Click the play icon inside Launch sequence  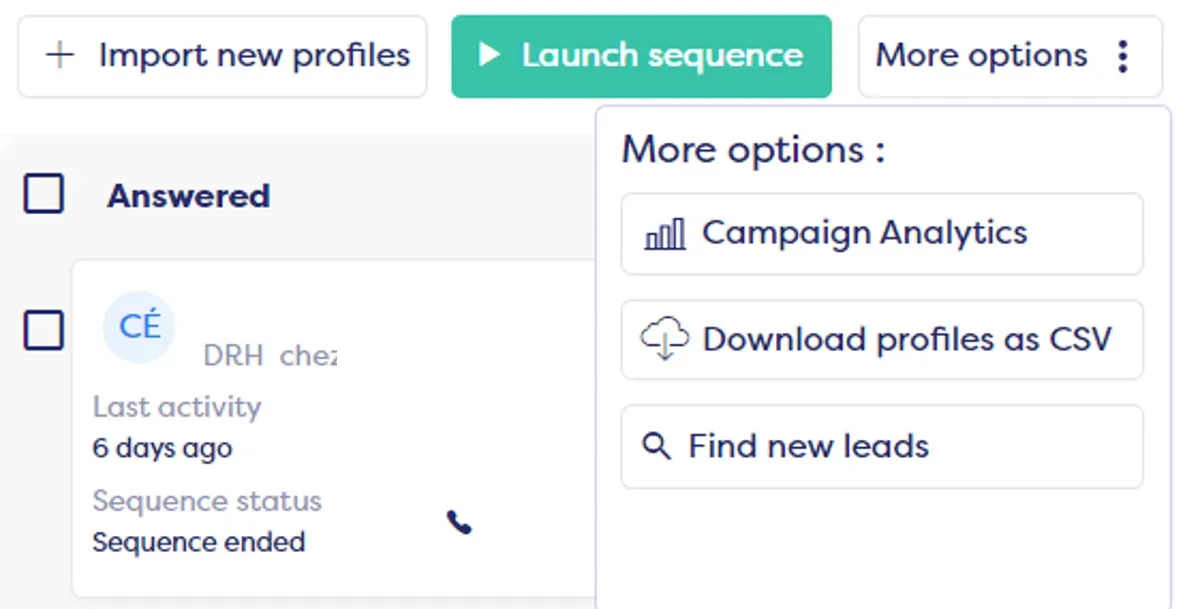tap(489, 56)
